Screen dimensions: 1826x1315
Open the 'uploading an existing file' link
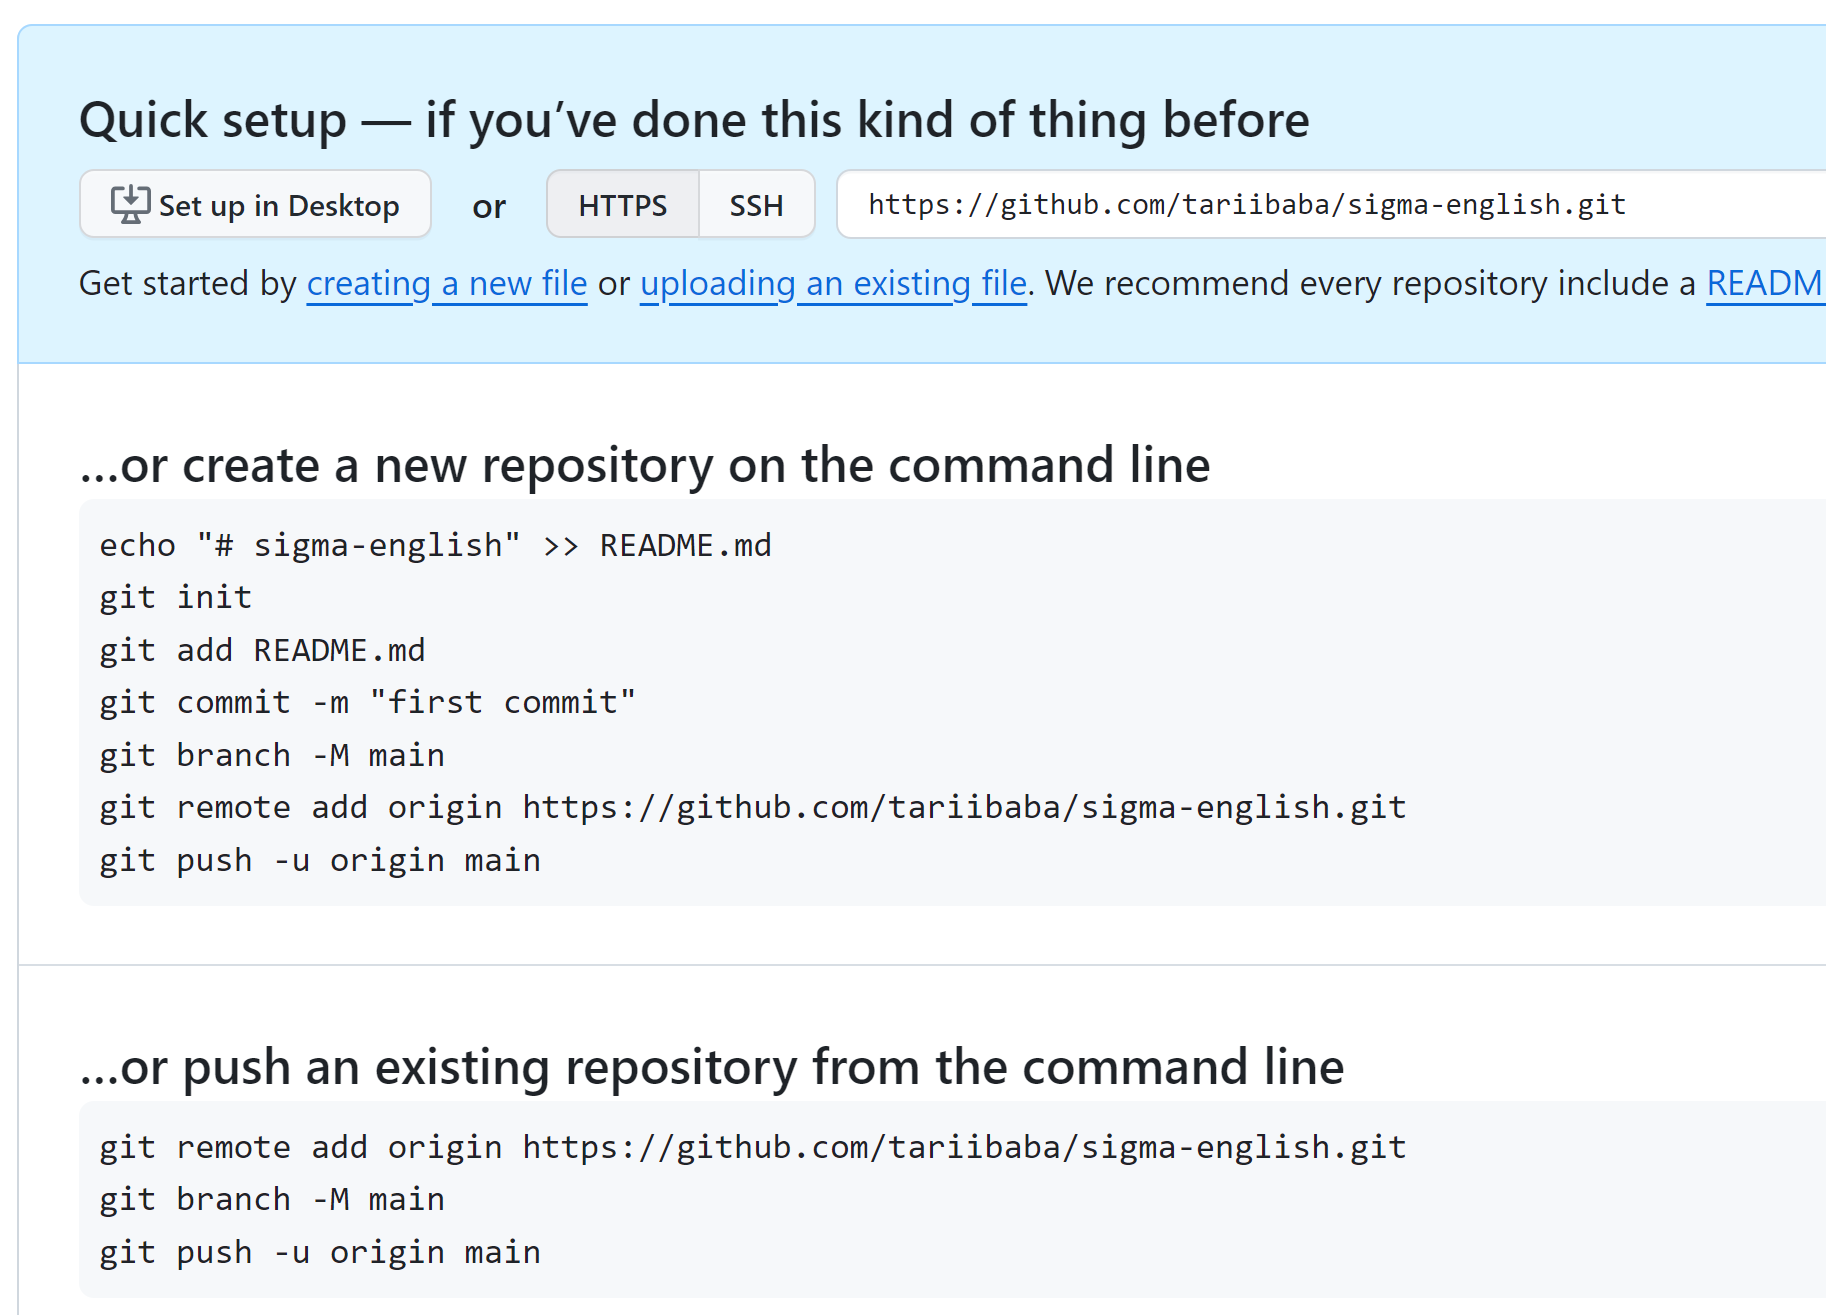pyautogui.click(x=833, y=284)
